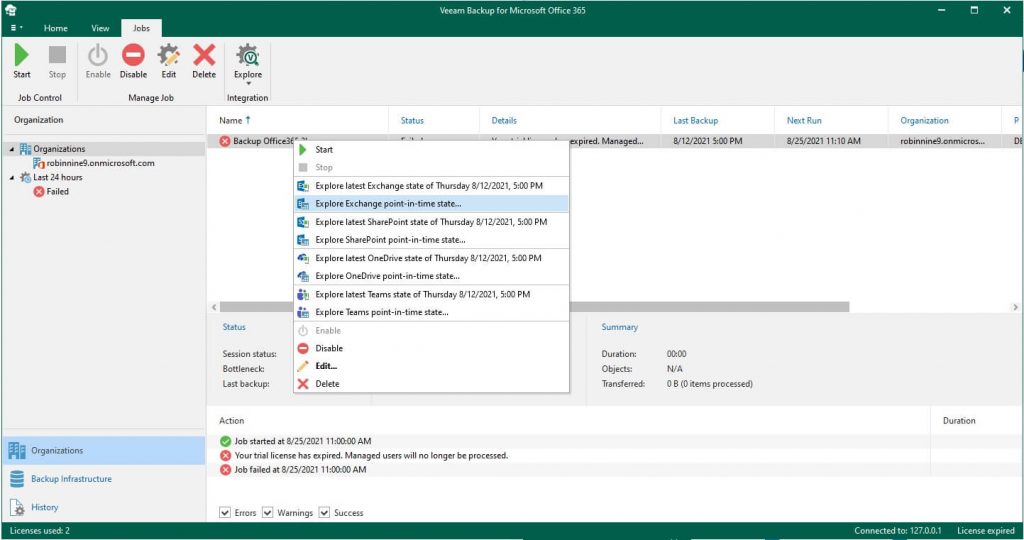Click scroll-left arrow of job list

pyautogui.click(x=214, y=307)
